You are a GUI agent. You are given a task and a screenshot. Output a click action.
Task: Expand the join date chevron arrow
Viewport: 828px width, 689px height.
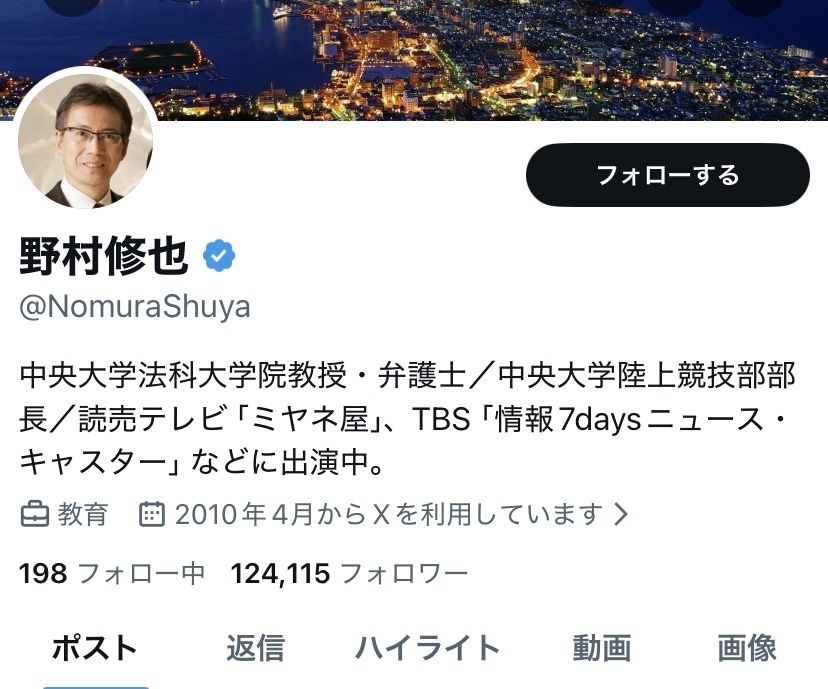click(621, 514)
